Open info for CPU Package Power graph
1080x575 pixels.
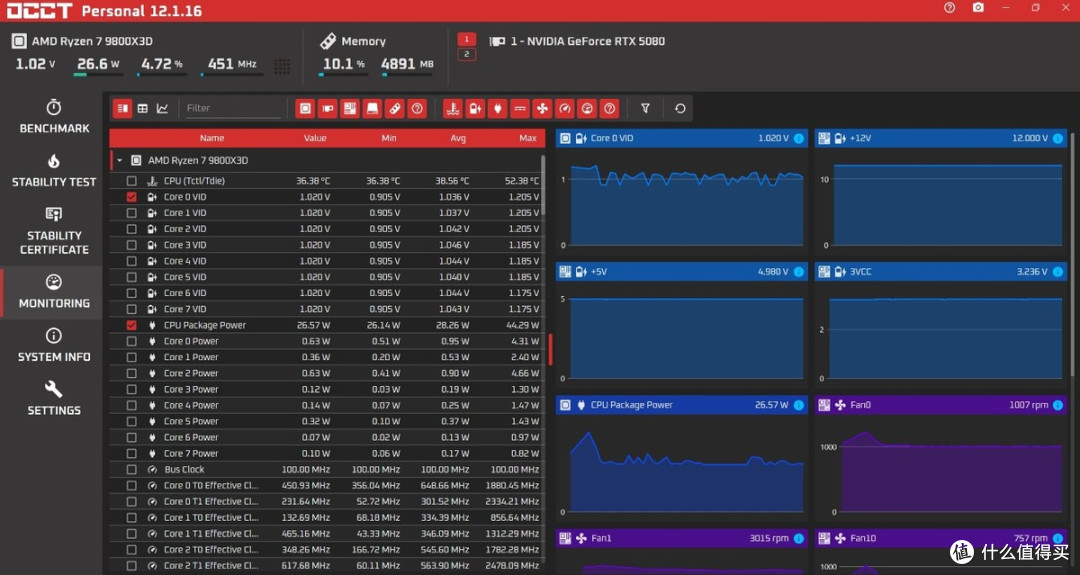[799, 405]
